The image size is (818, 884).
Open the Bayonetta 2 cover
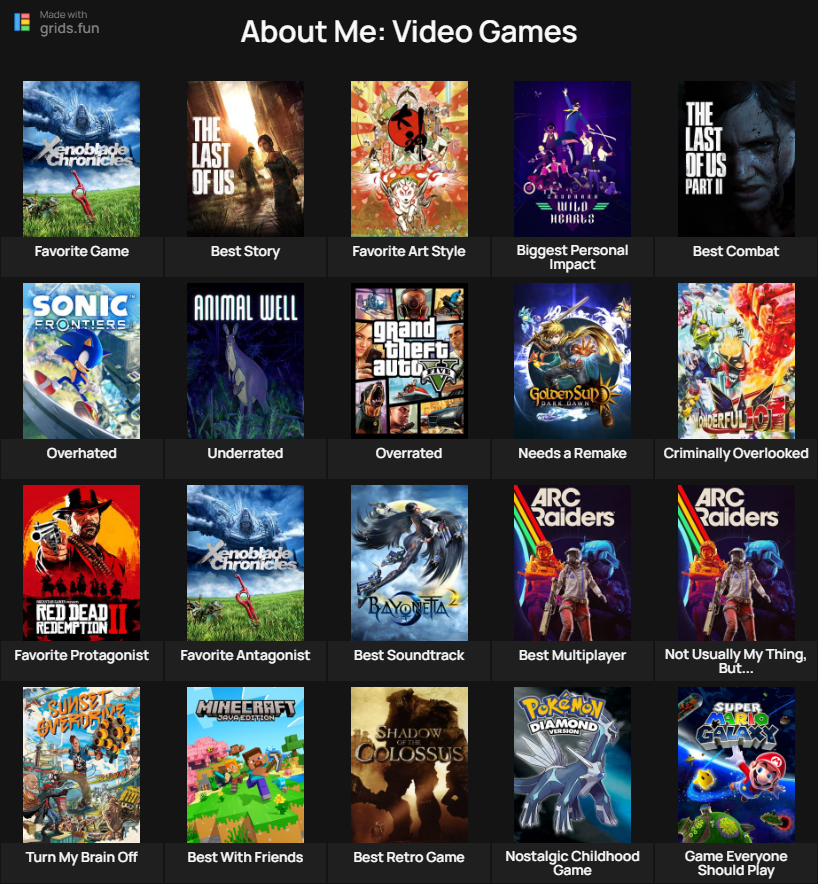[409, 563]
